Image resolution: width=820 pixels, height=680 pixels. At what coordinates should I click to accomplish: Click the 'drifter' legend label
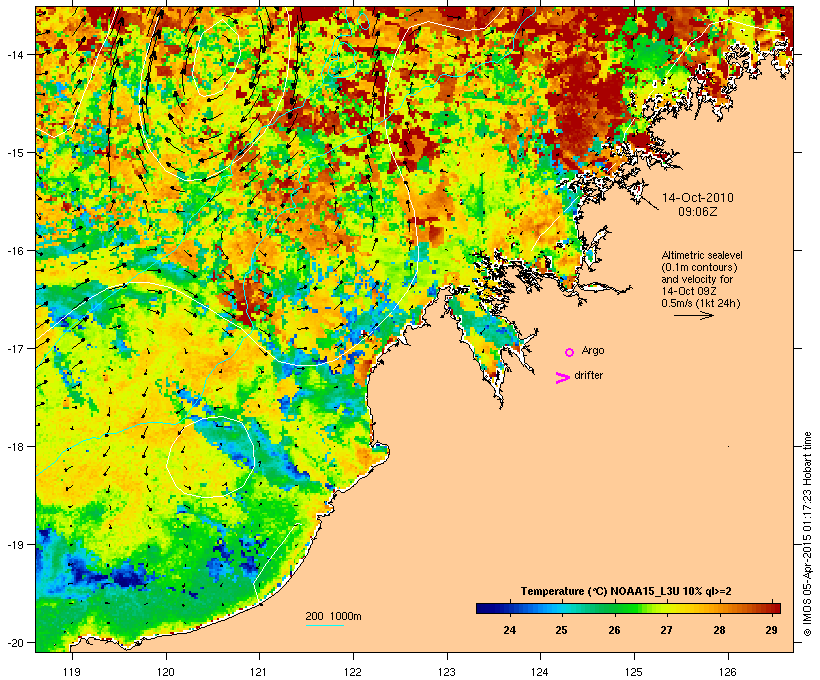point(588,375)
